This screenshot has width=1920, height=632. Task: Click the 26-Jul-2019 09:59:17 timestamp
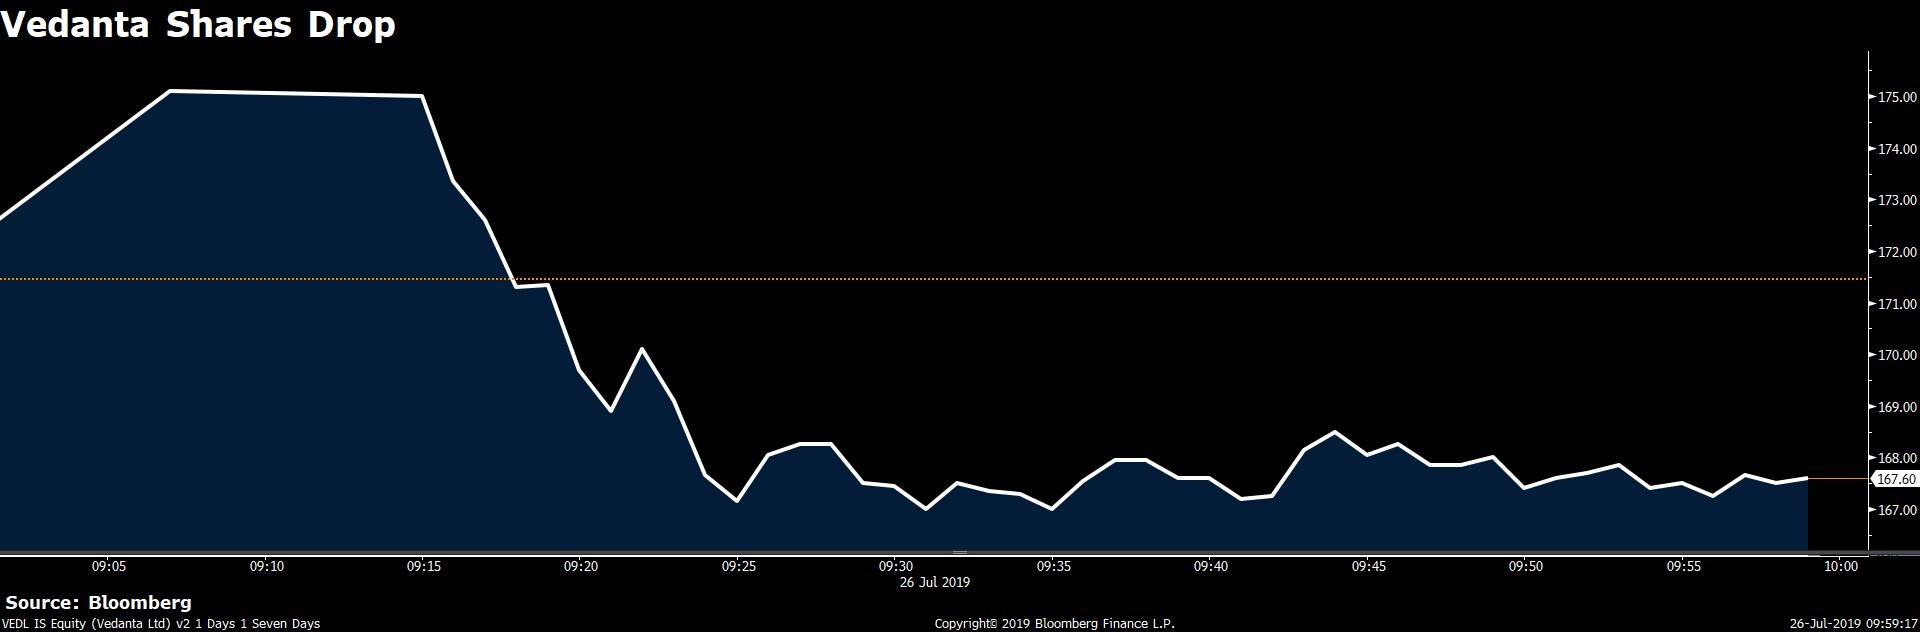click(x=1853, y=624)
